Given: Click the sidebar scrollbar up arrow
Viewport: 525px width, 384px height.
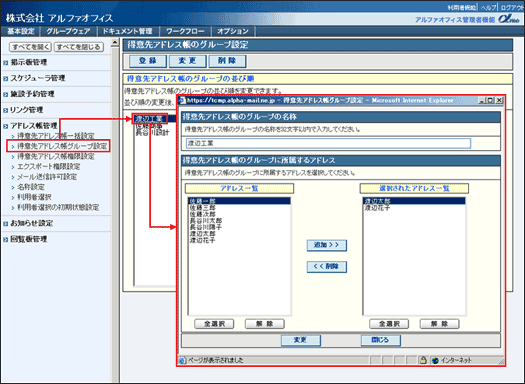Looking at the screenshot, I should pyautogui.click(x=115, y=43).
